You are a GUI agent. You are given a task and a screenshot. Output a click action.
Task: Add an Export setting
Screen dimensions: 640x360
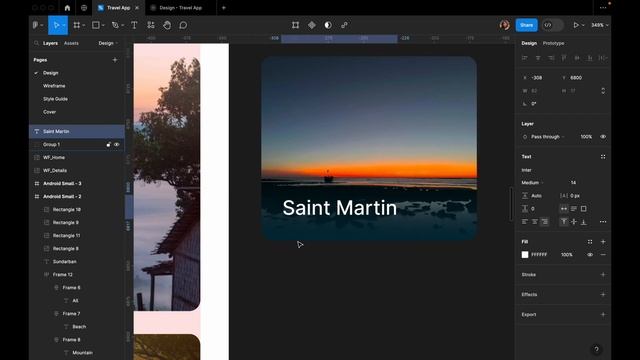[603, 314]
